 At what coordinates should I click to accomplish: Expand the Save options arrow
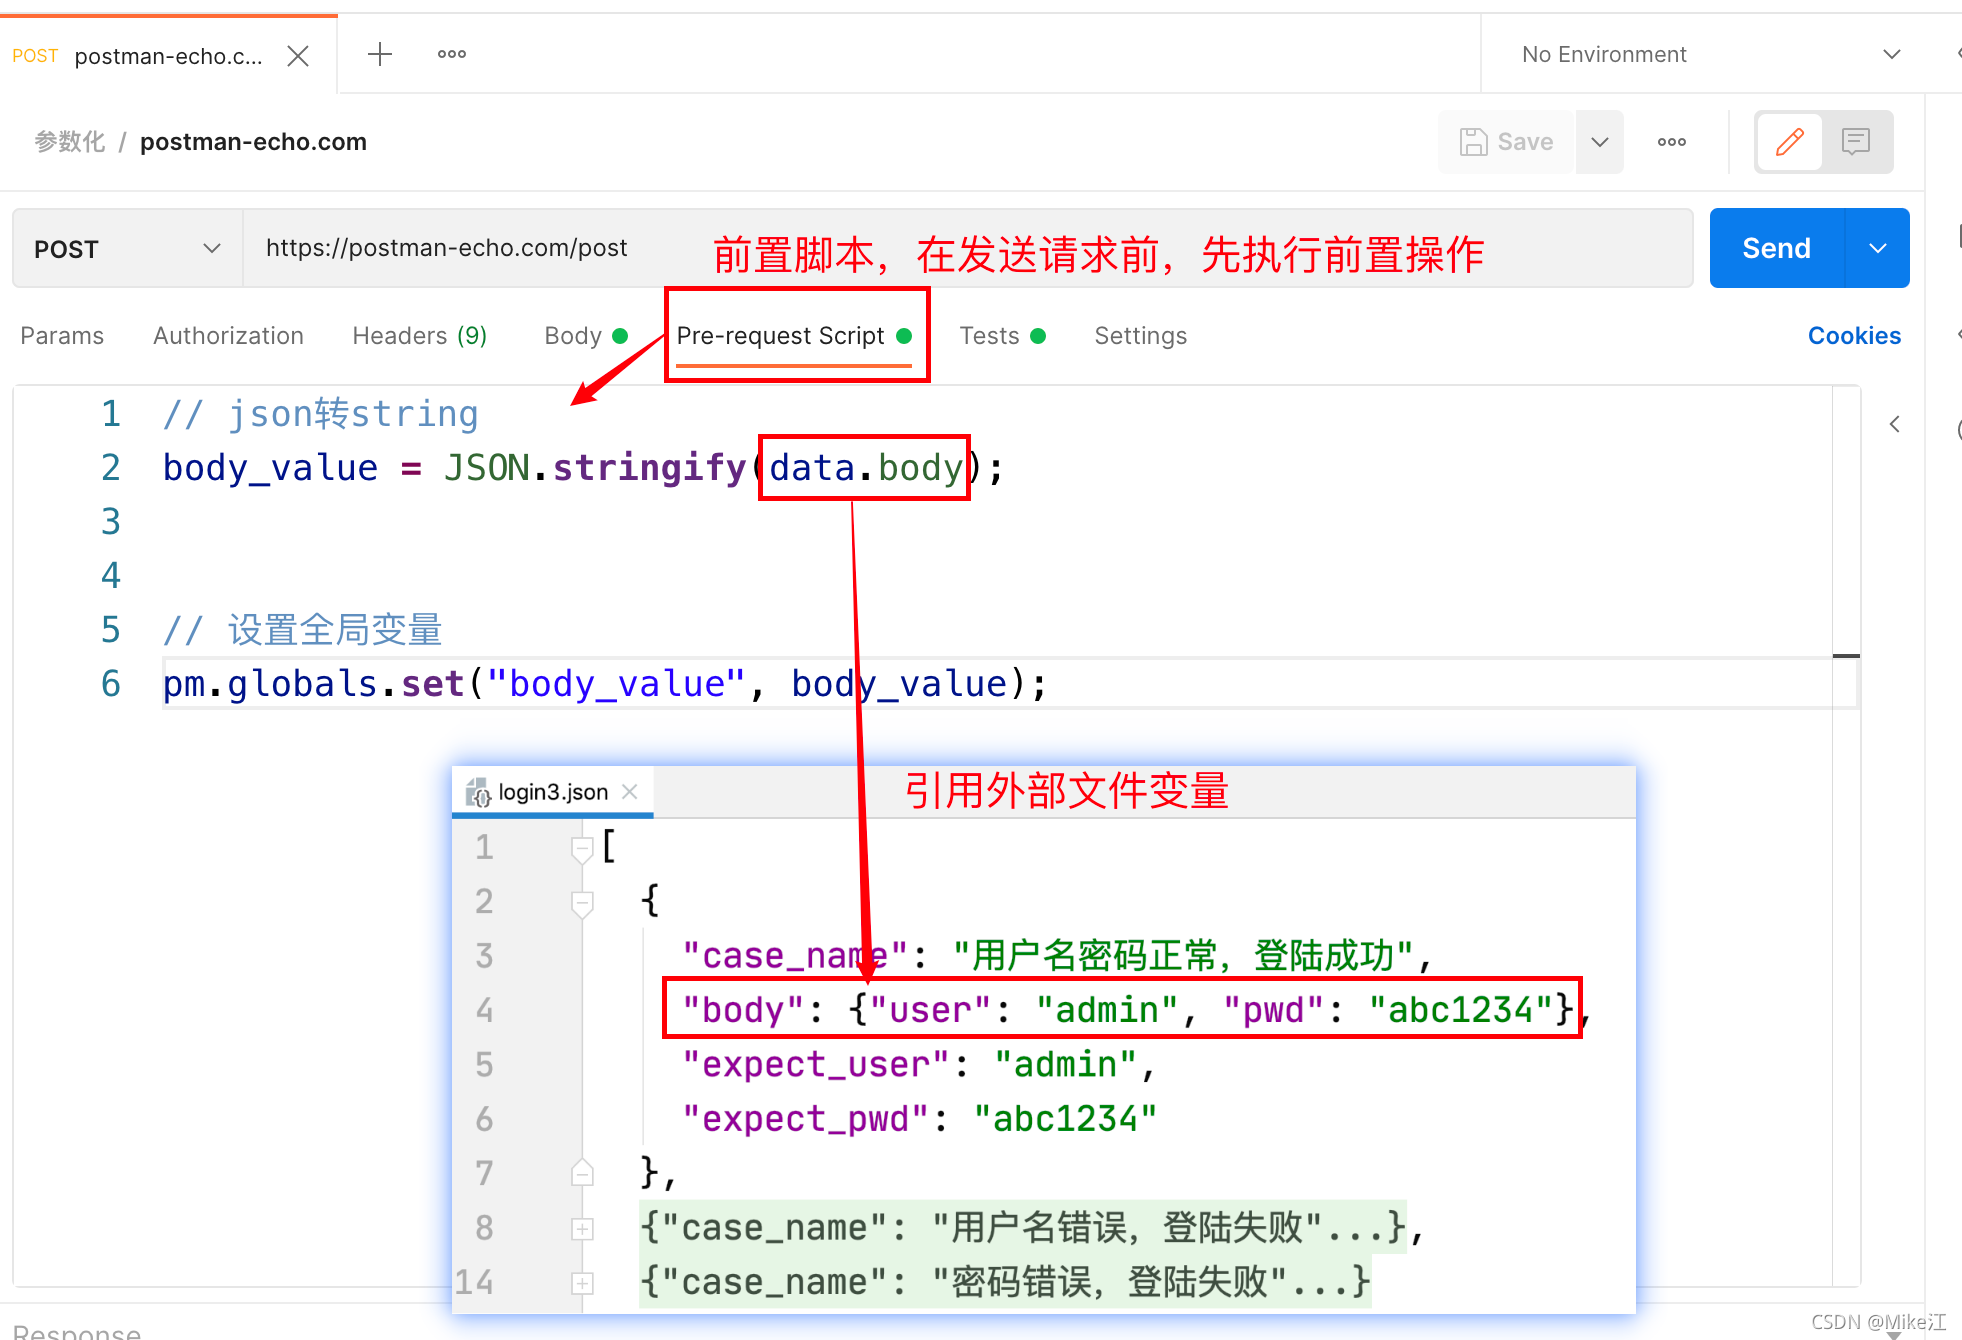point(1600,142)
